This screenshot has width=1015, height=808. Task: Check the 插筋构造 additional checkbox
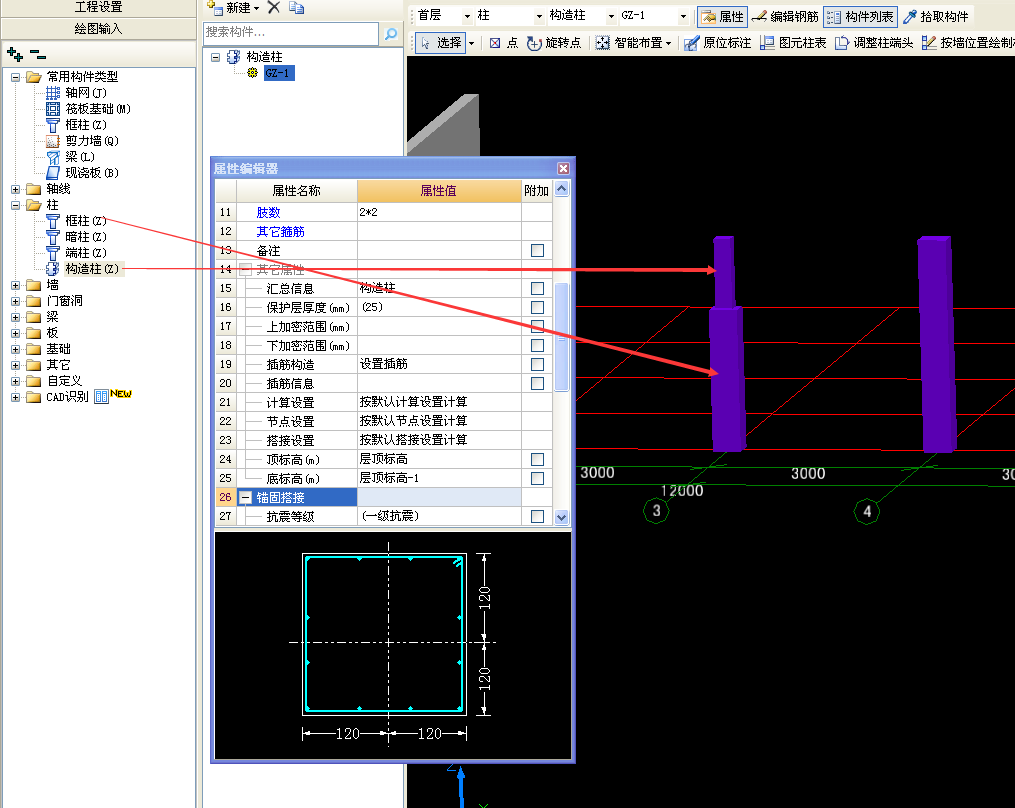(537, 365)
